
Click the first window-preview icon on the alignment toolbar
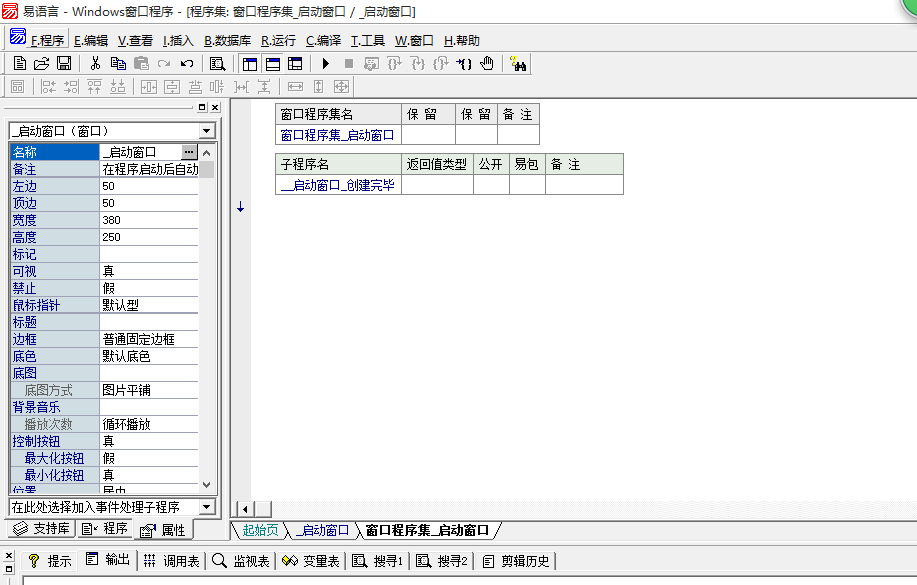click(18, 87)
